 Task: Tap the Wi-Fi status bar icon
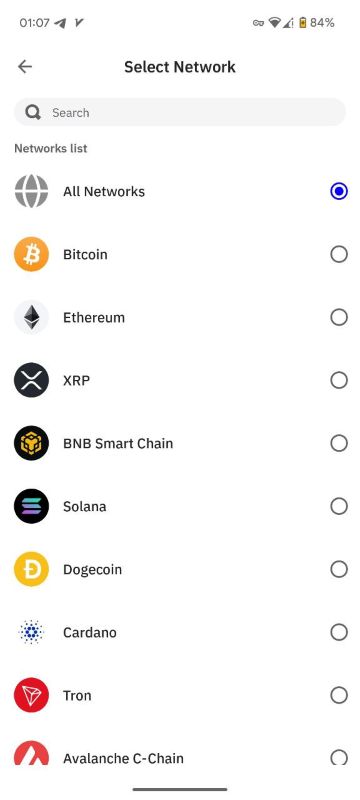click(275, 22)
